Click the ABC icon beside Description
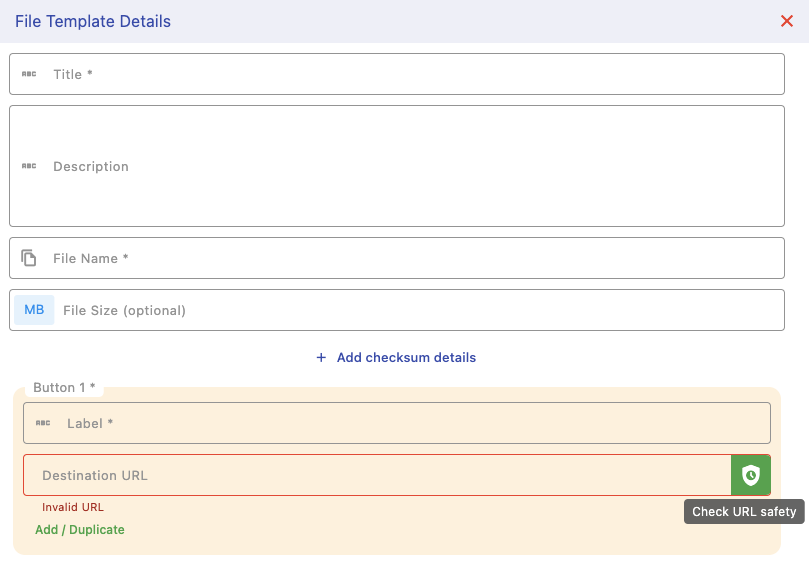The image size is (809, 570). [x=29, y=166]
